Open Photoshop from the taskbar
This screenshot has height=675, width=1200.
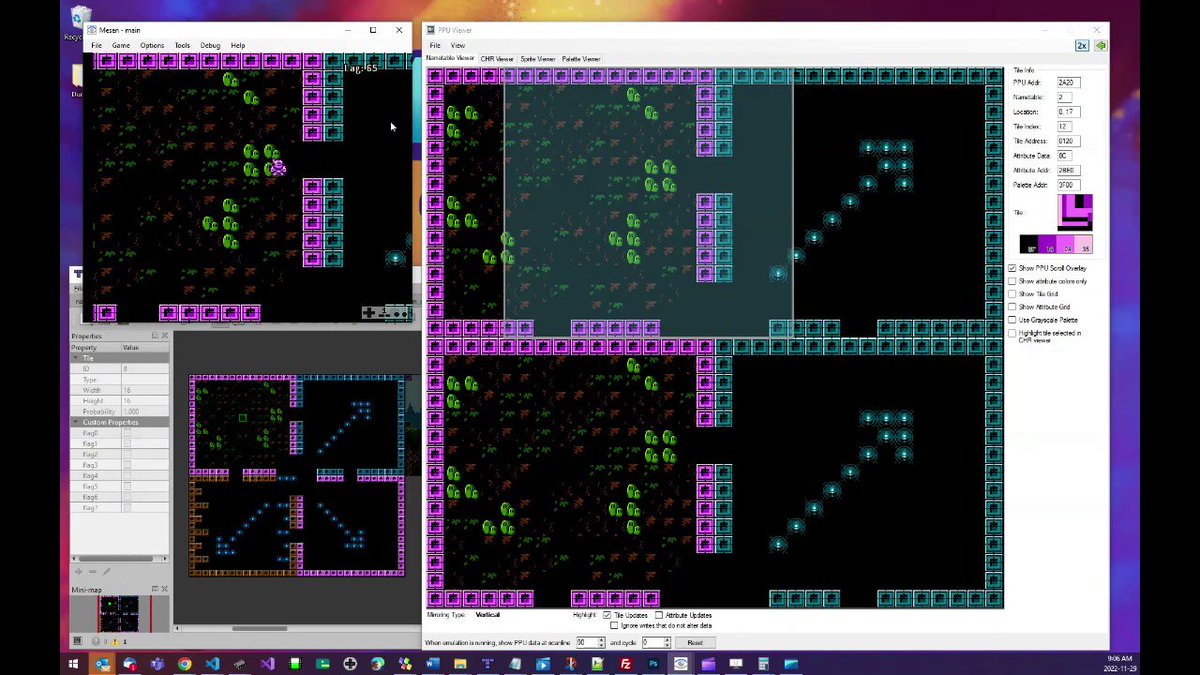click(653, 663)
